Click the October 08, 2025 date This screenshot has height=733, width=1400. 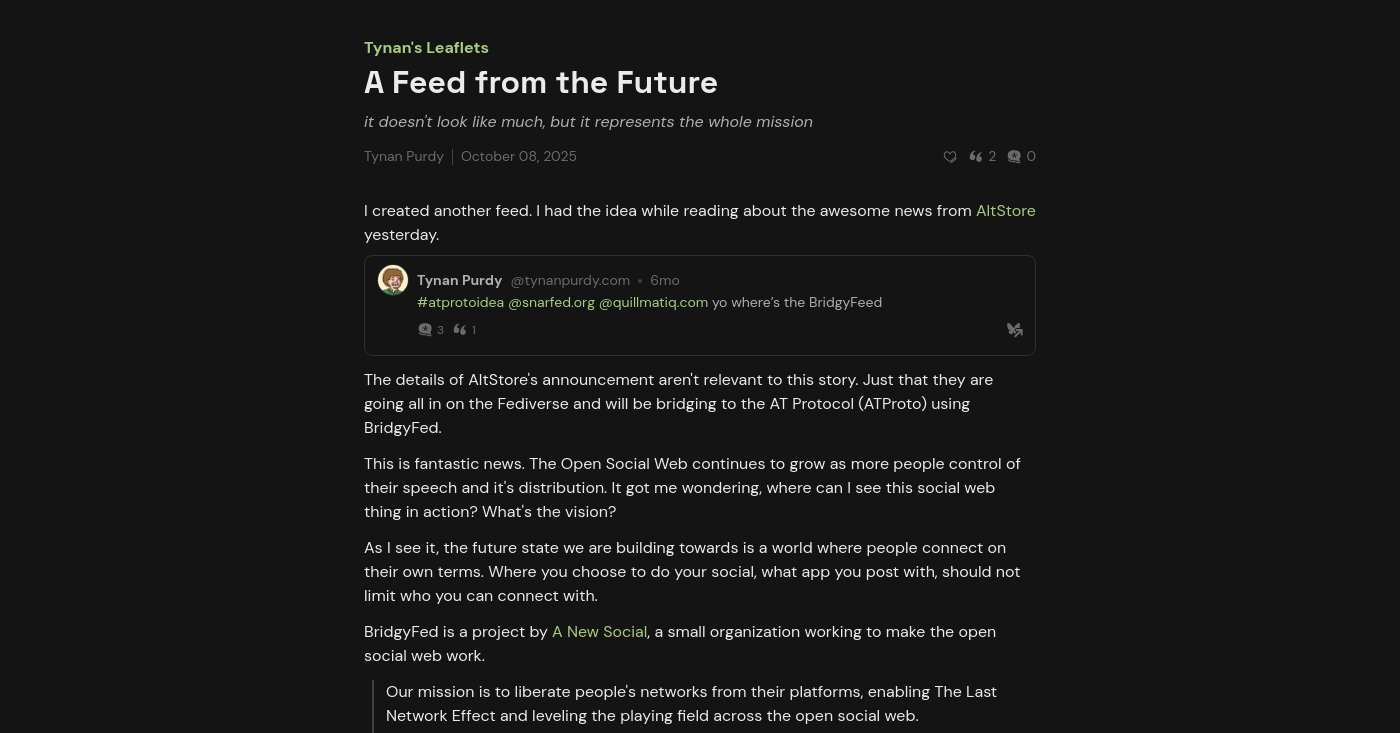coord(518,157)
